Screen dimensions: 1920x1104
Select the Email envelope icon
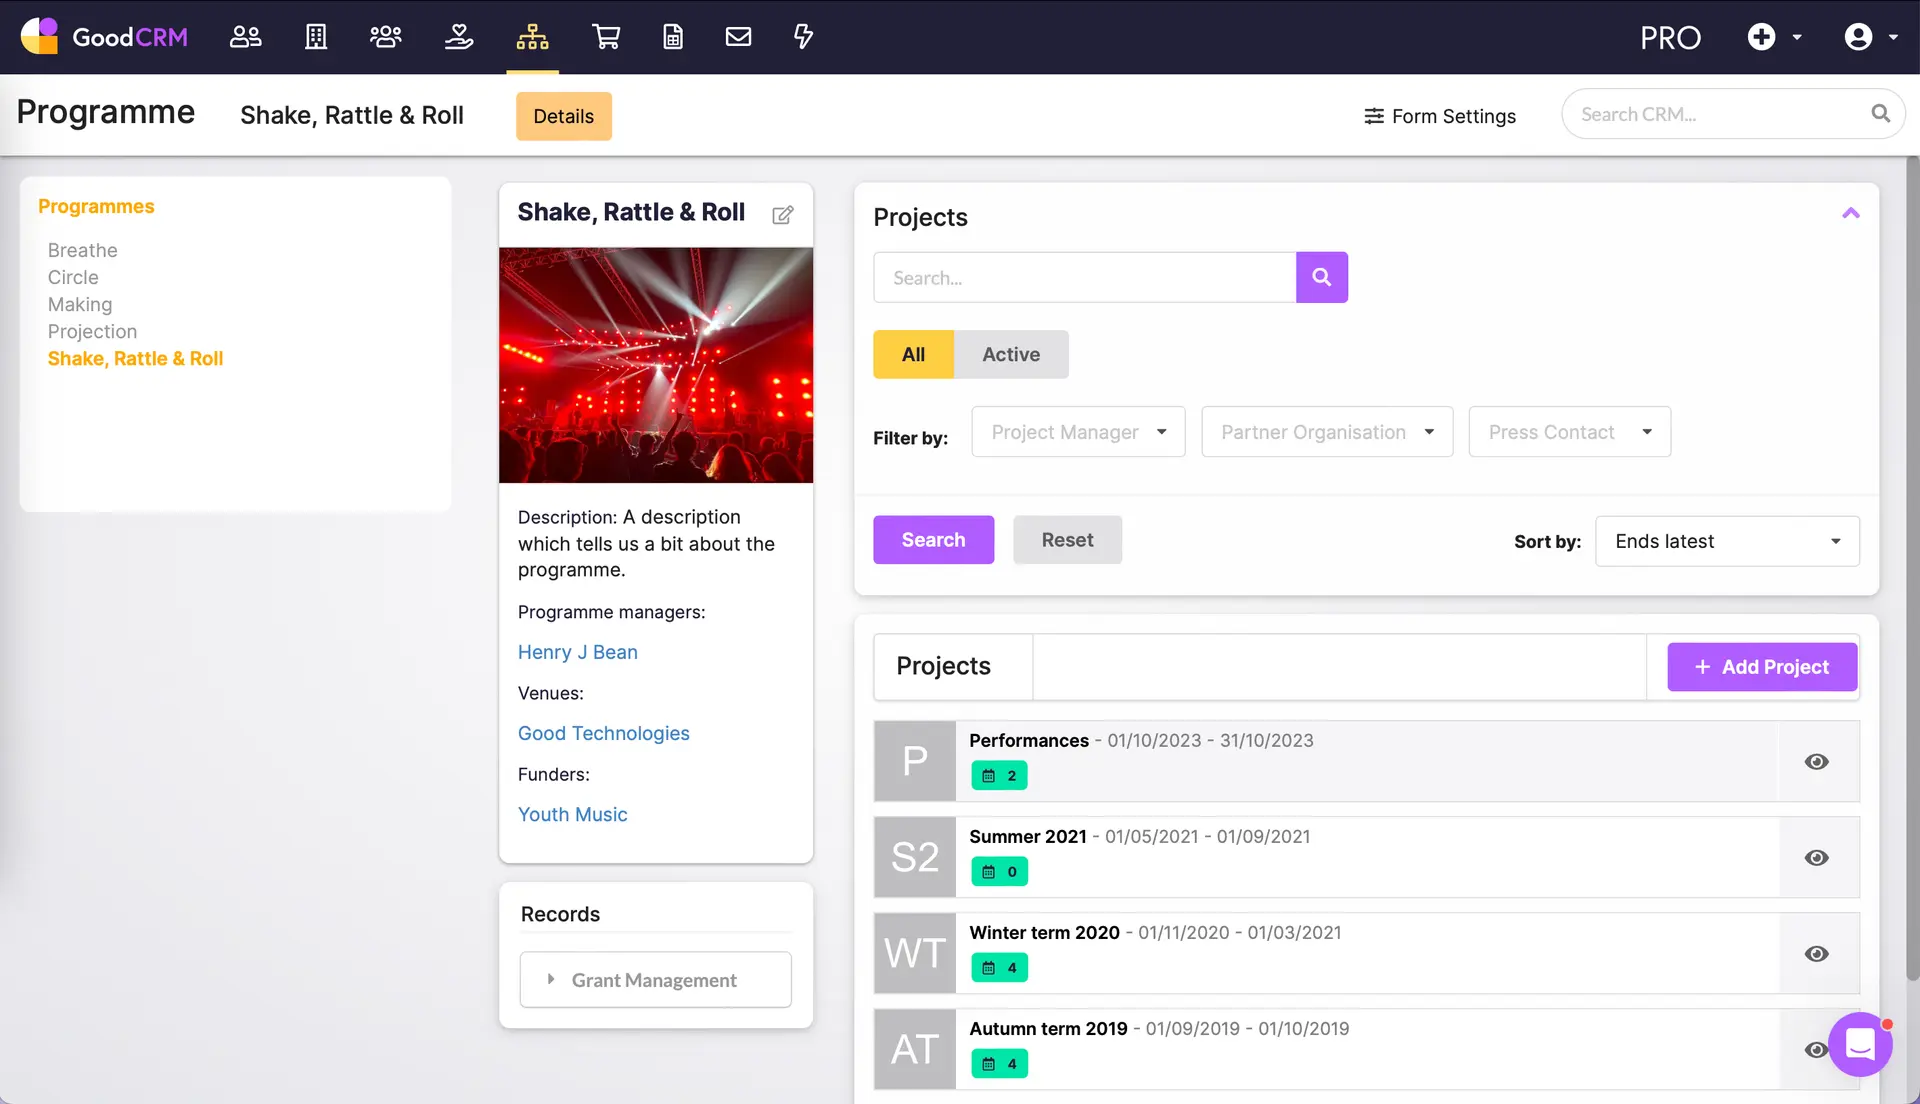click(x=738, y=37)
